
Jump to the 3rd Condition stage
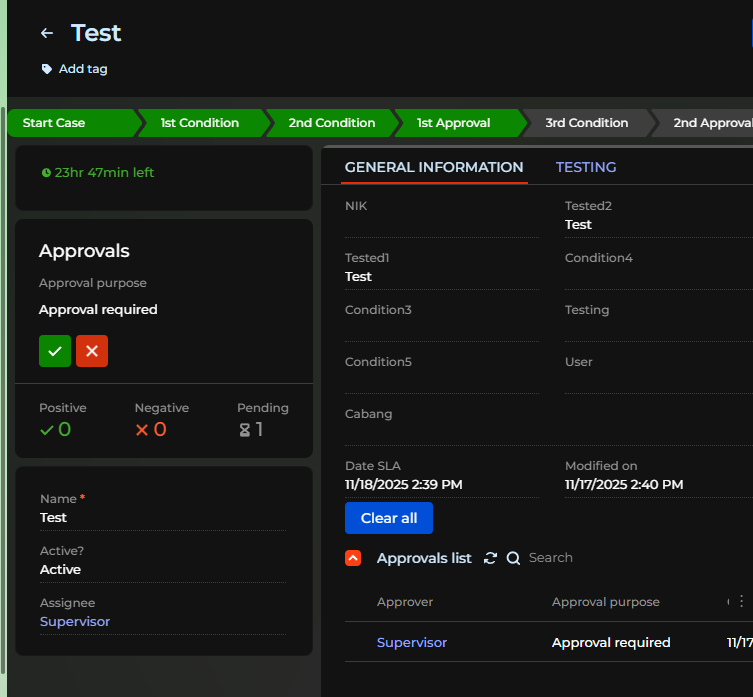click(x=586, y=123)
